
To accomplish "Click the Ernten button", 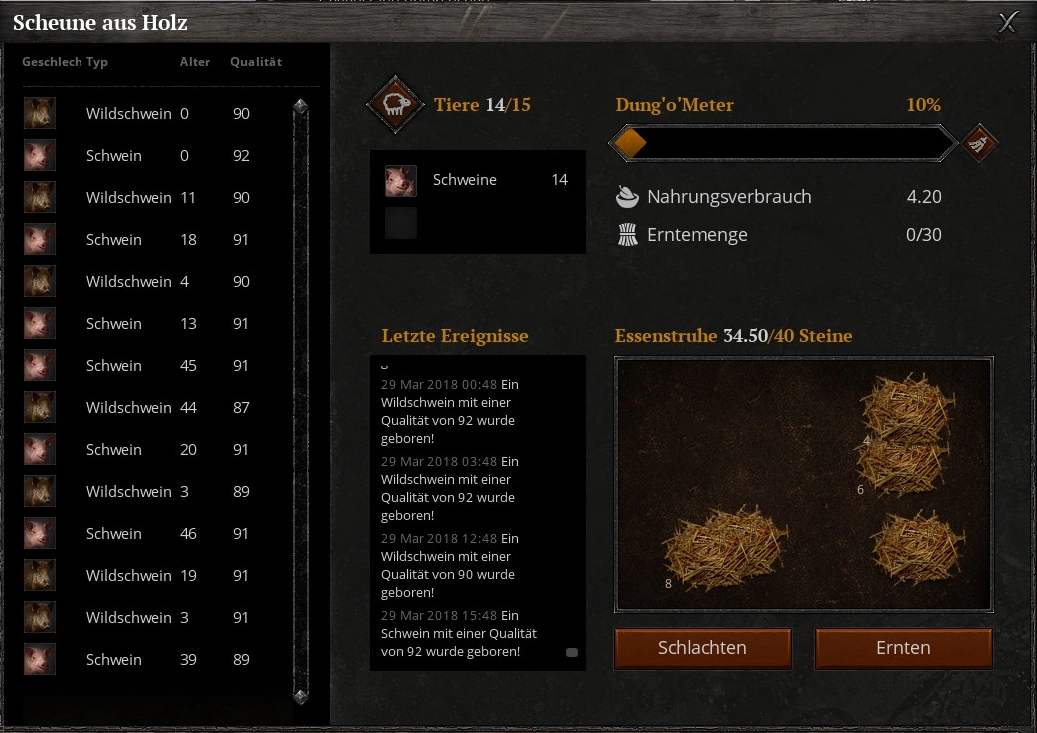I will pos(903,648).
